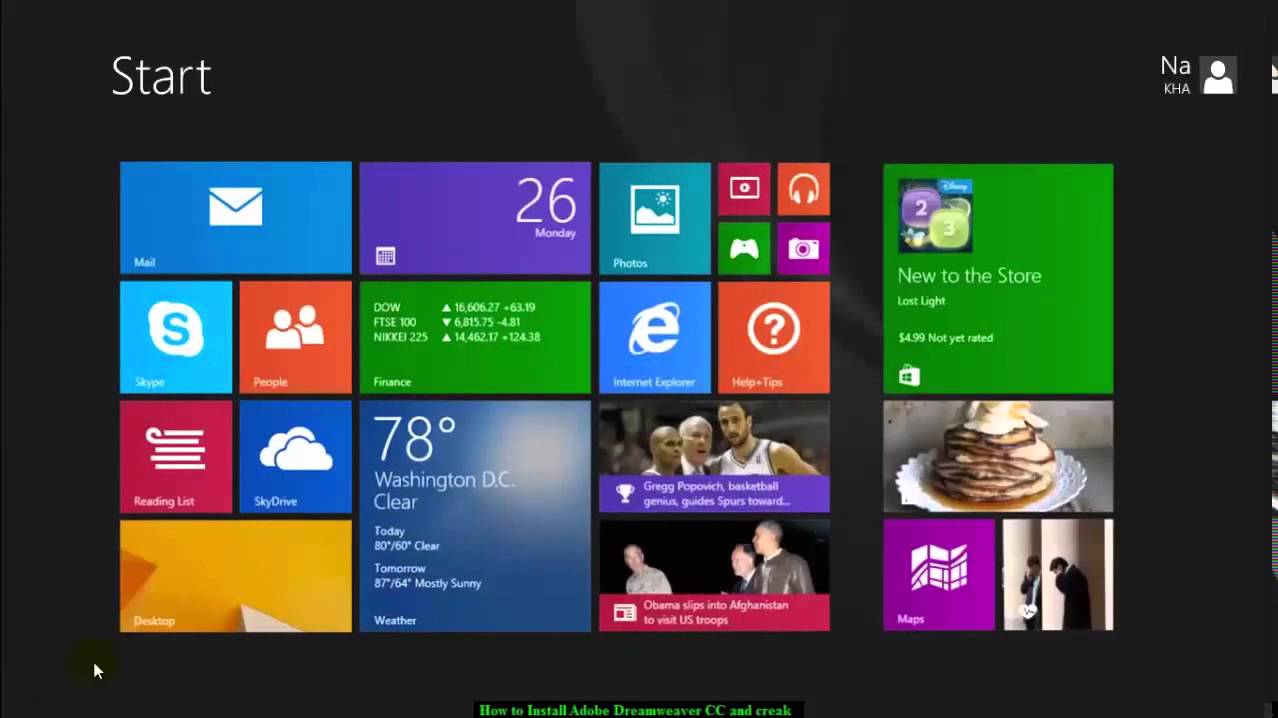Click the Store bag icon on green tile
1278x718 pixels.
[x=908, y=376]
